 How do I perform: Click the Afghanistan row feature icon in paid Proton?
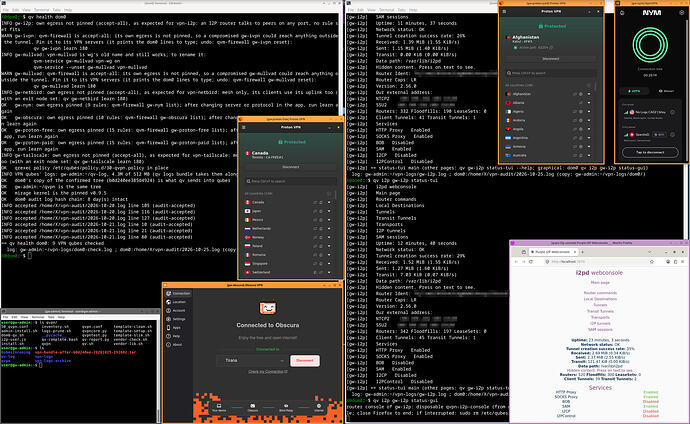point(581,94)
